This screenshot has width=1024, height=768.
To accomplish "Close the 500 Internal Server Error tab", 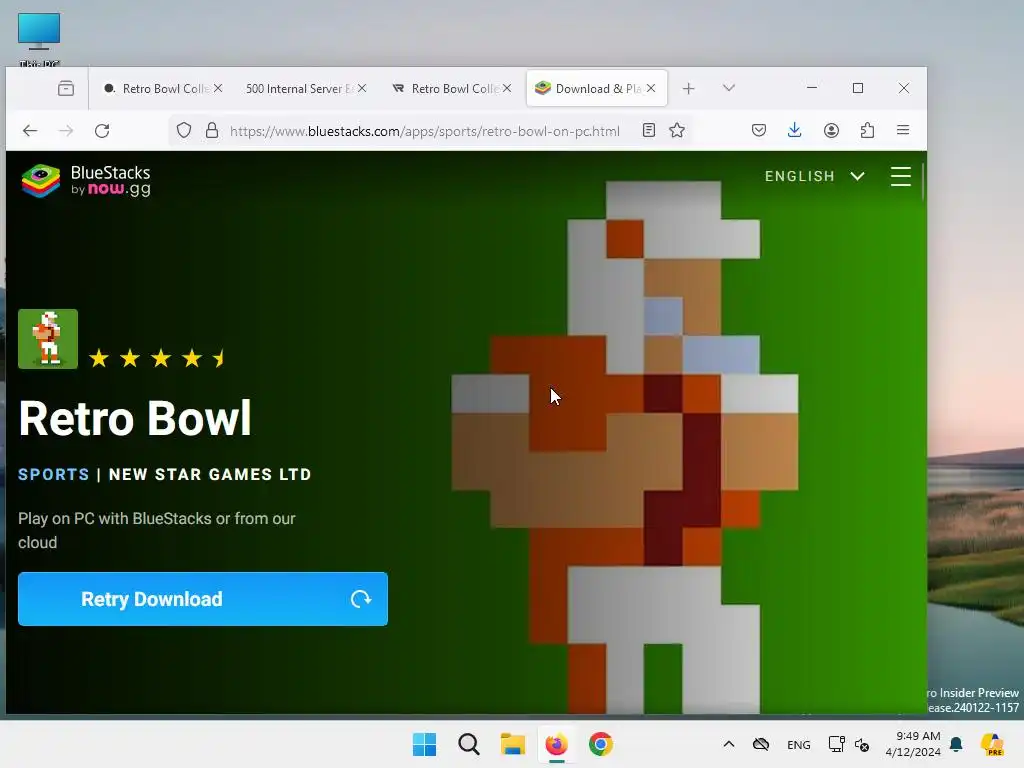I will (362, 88).
